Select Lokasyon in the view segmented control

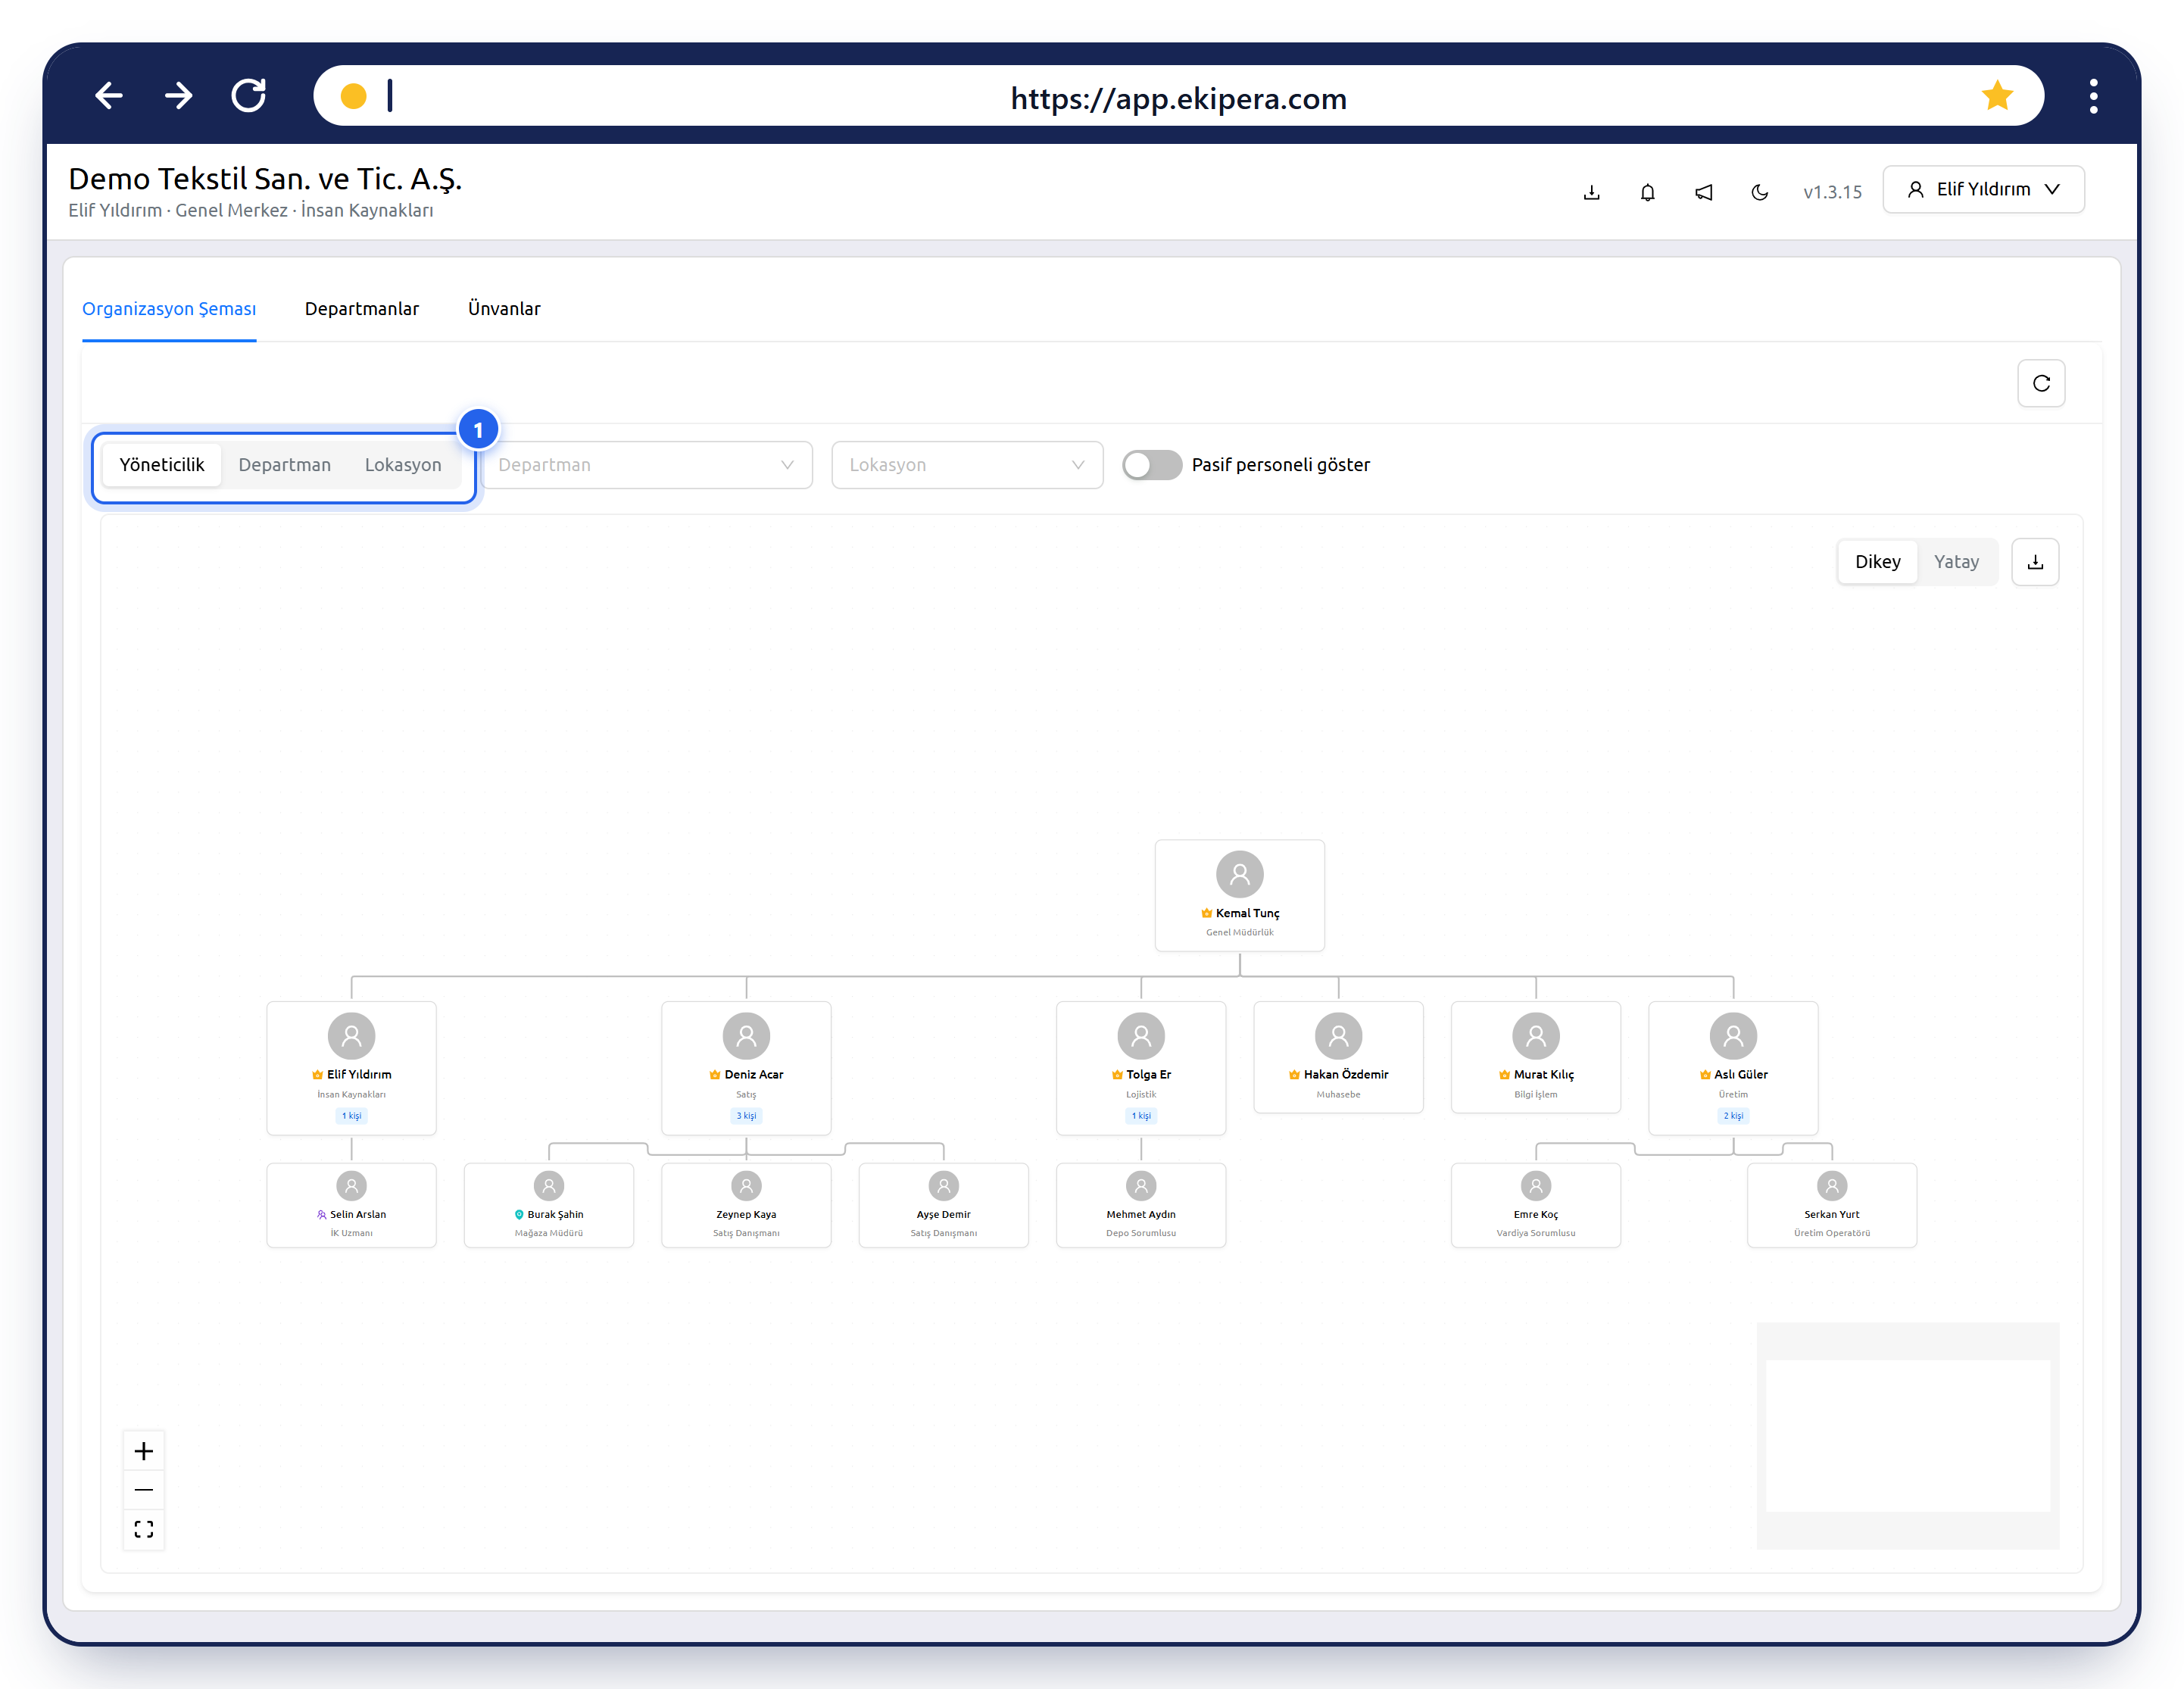coord(402,465)
